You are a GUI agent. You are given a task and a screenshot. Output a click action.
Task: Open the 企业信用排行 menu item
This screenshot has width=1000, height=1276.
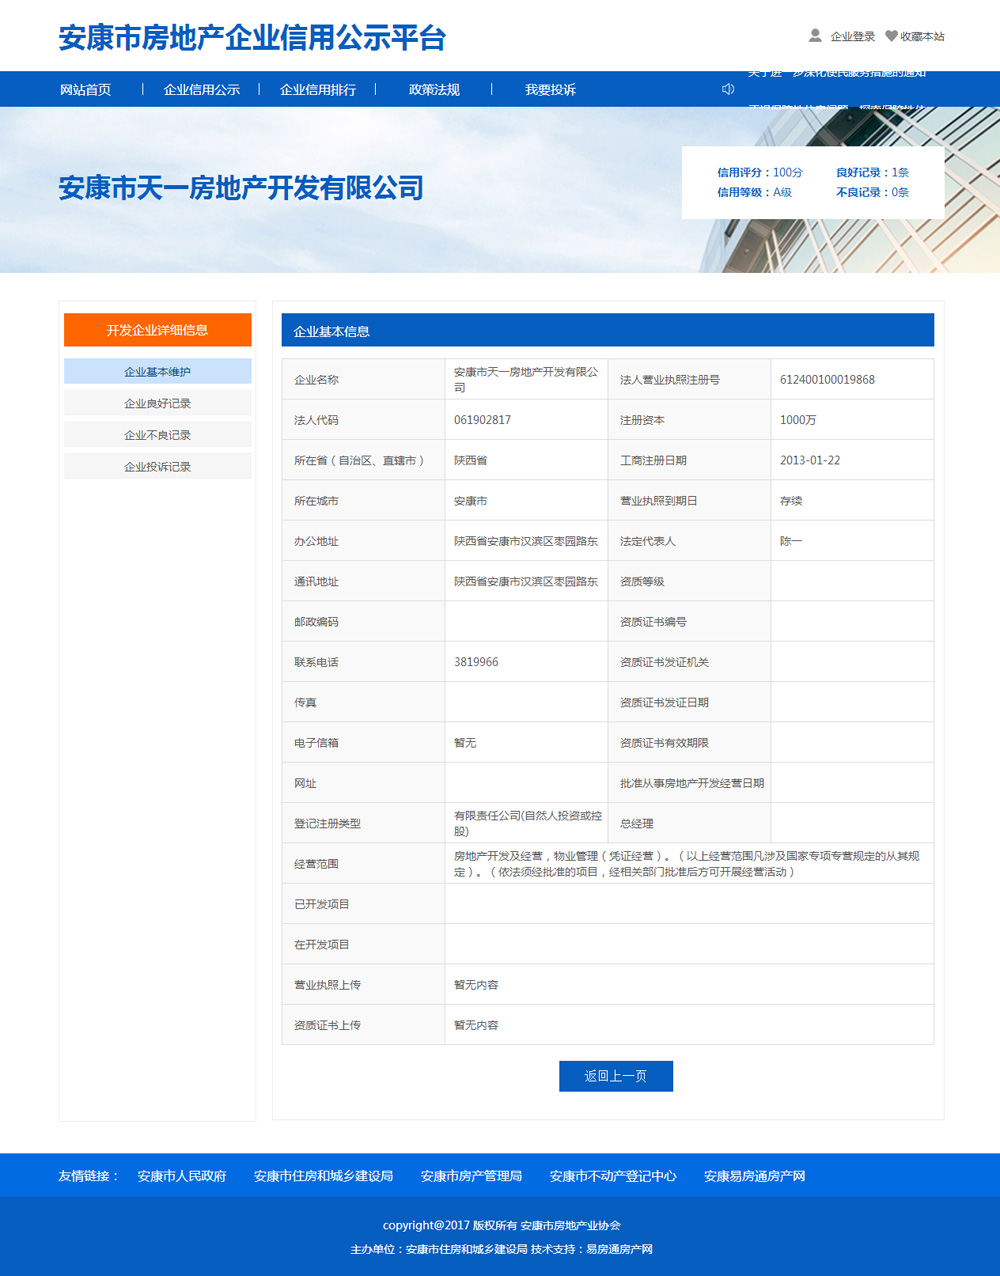318,90
